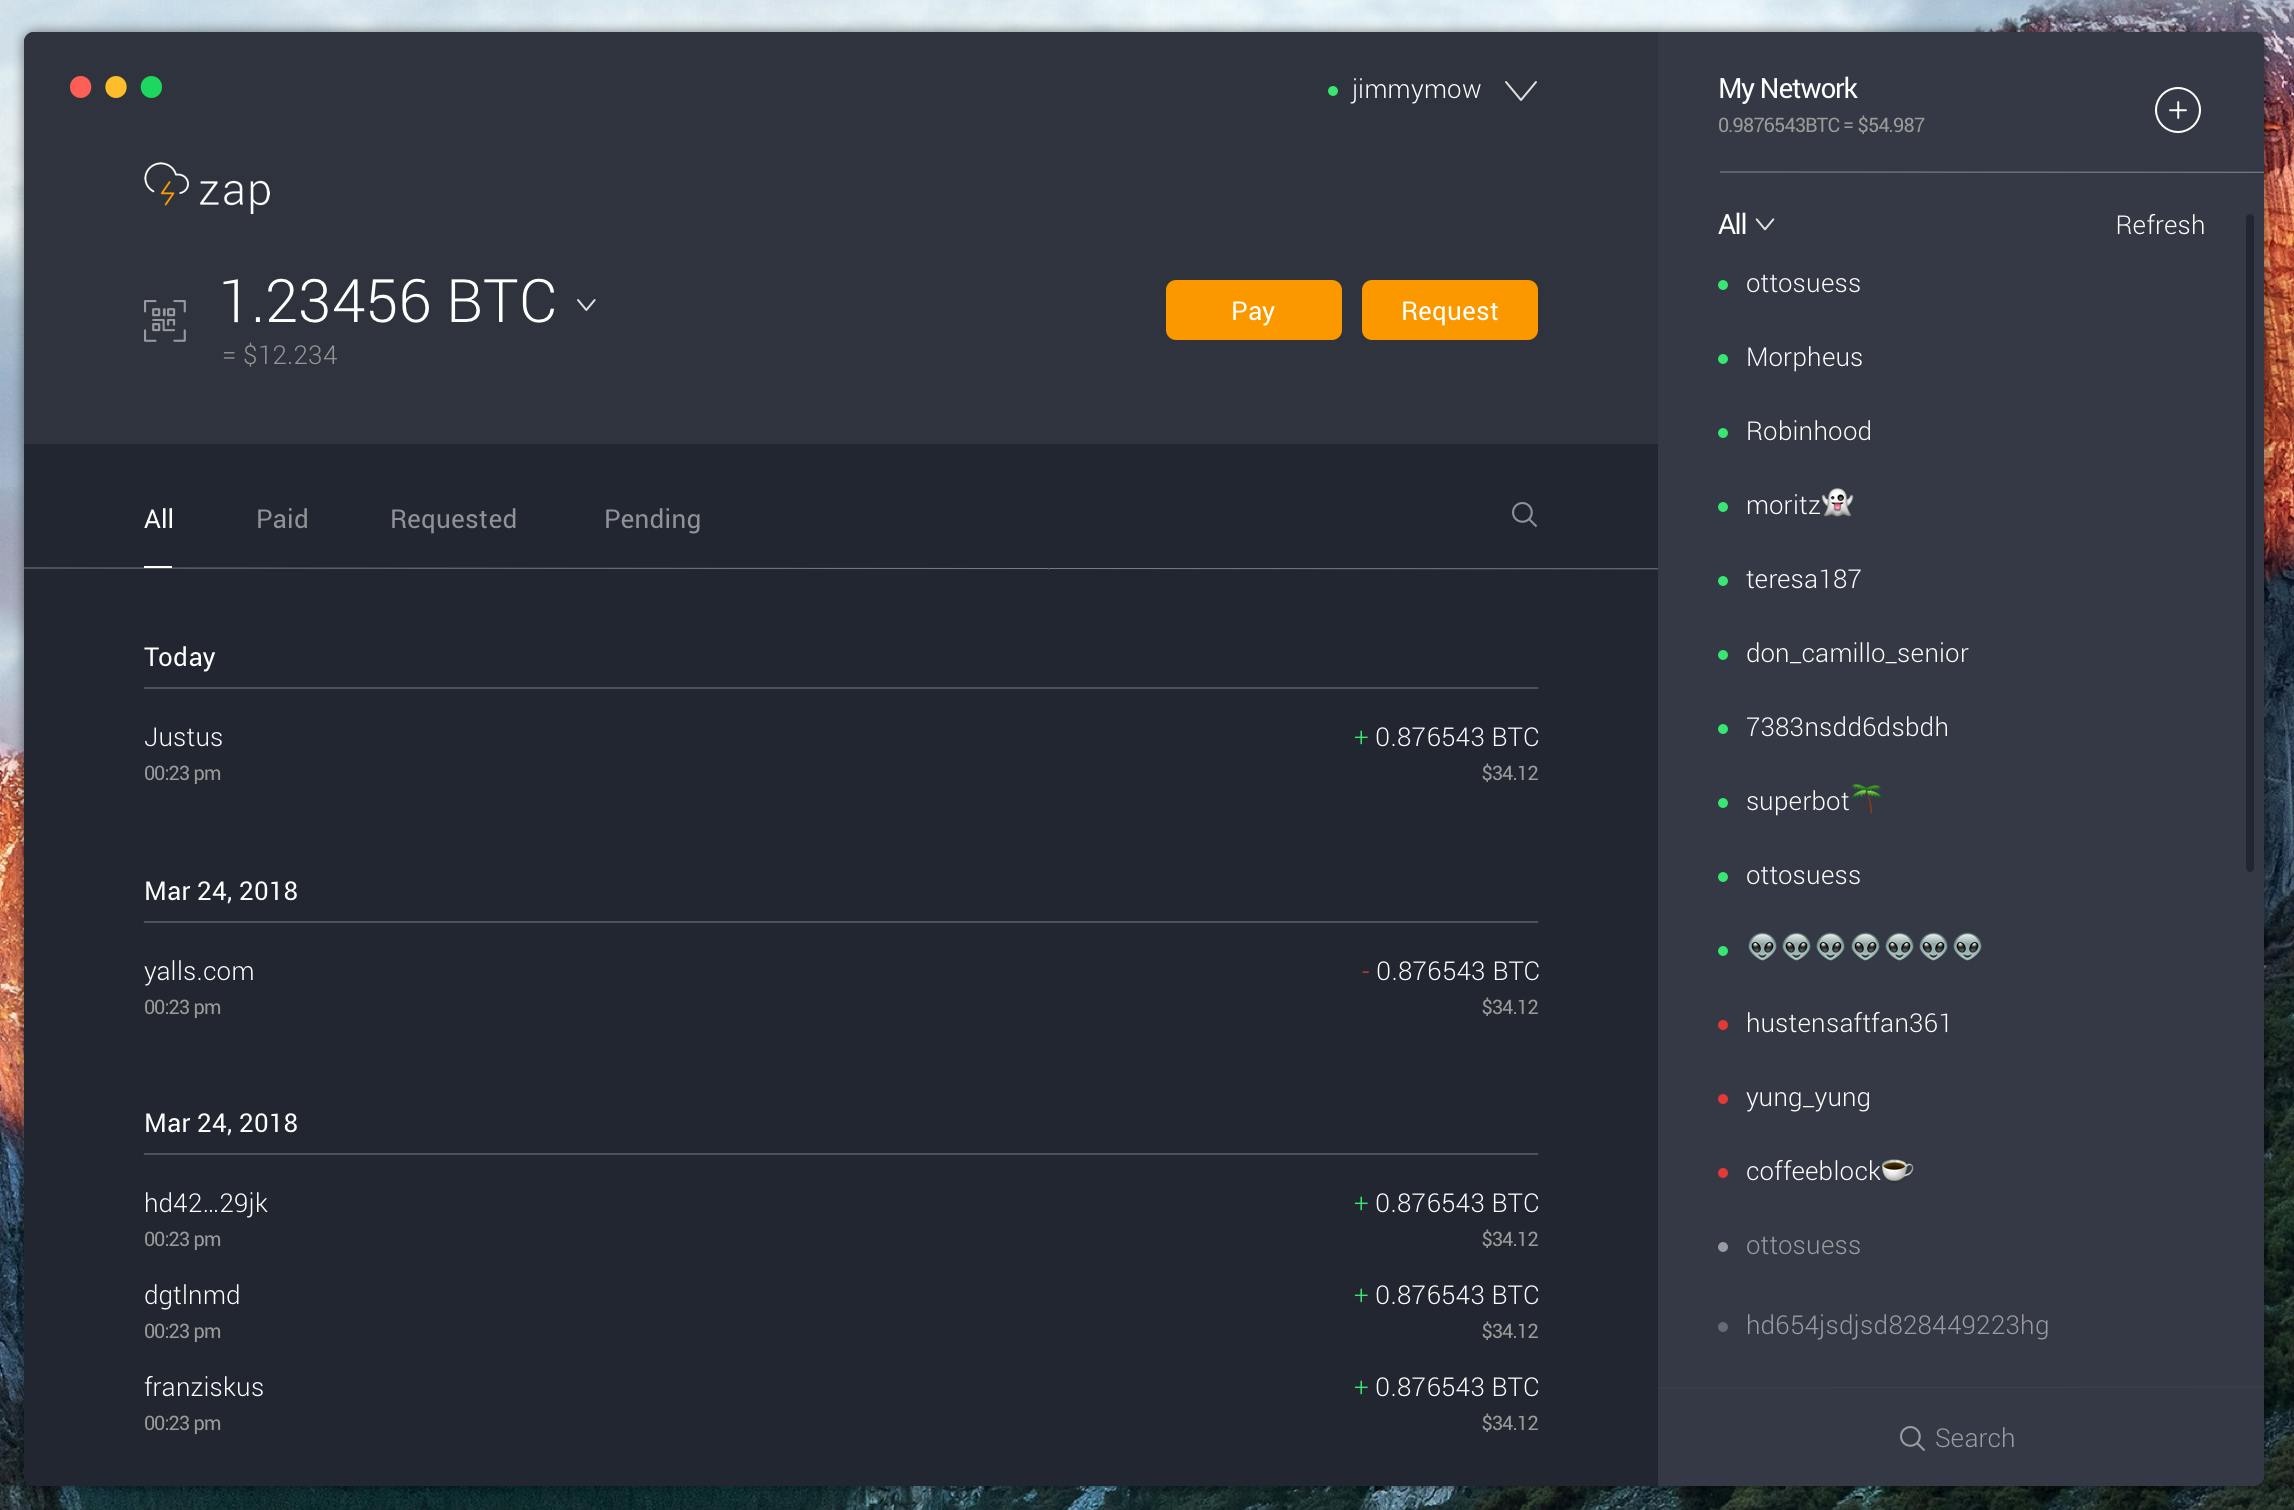2294x1510 pixels.
Task: Open the QR code wallet address icon
Action: (165, 321)
